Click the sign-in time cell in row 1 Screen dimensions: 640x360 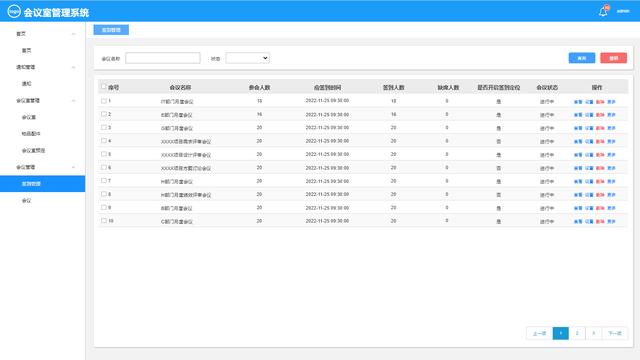click(327, 101)
